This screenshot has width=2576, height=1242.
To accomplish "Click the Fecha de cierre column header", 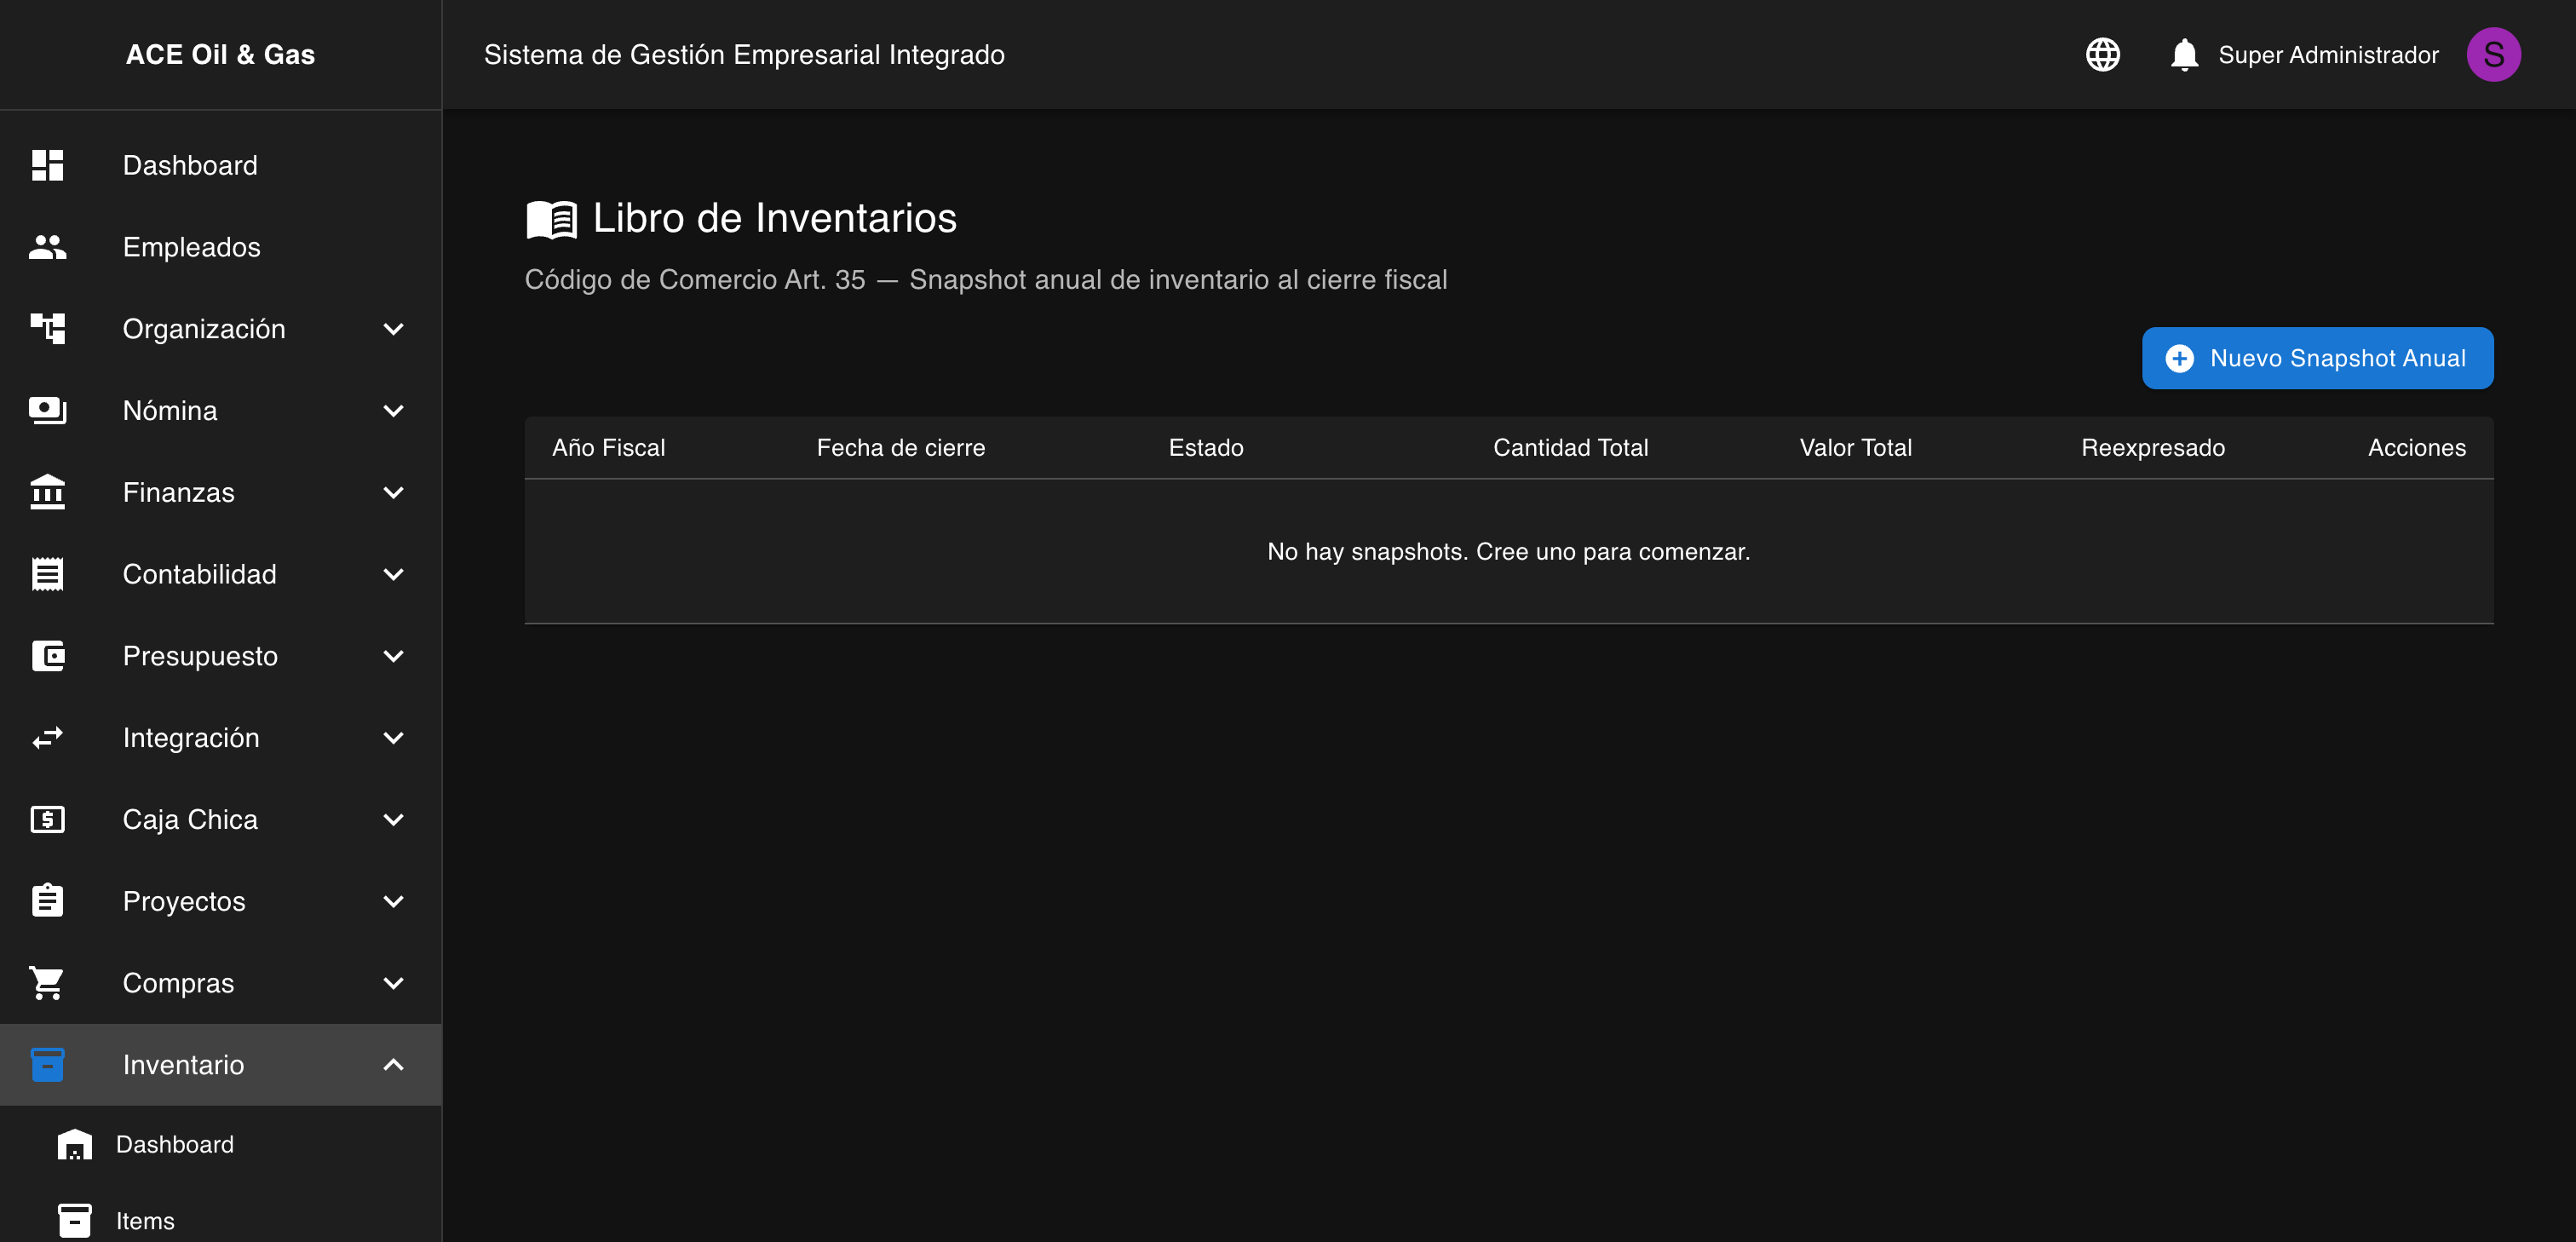I will tap(900, 448).
